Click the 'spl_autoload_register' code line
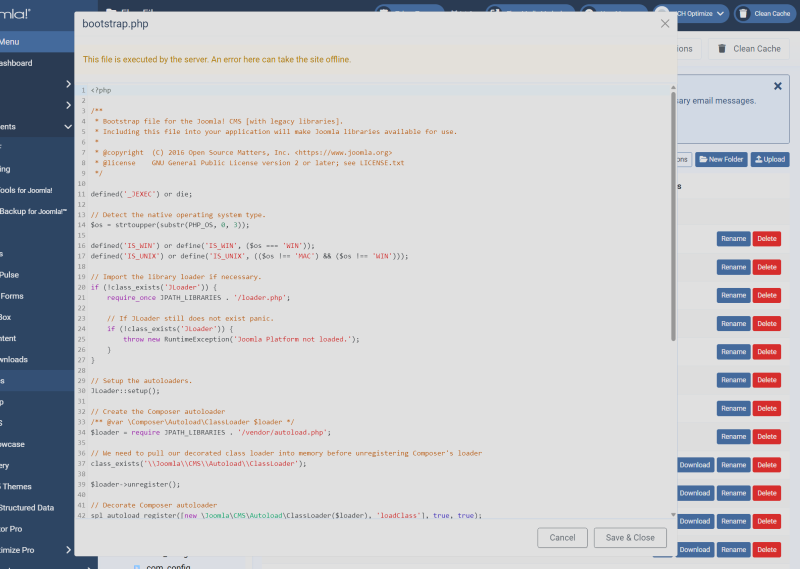 tap(286, 515)
